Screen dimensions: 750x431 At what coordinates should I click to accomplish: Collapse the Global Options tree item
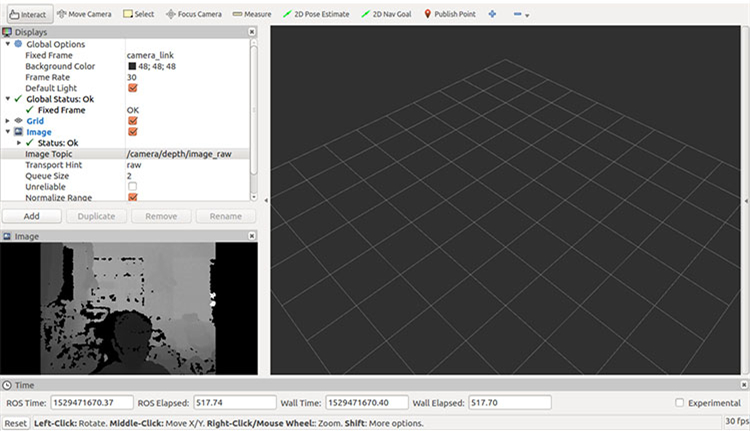click(x=7, y=44)
